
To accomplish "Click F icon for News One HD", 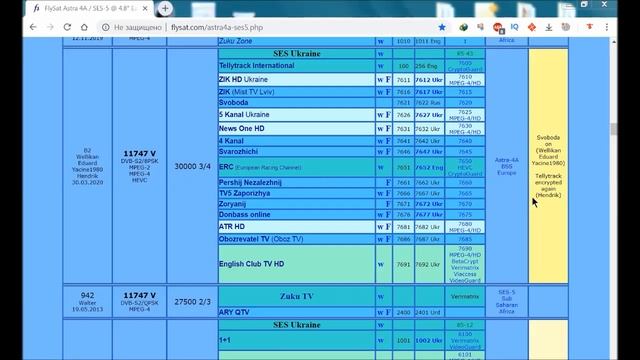I will [388, 129].
